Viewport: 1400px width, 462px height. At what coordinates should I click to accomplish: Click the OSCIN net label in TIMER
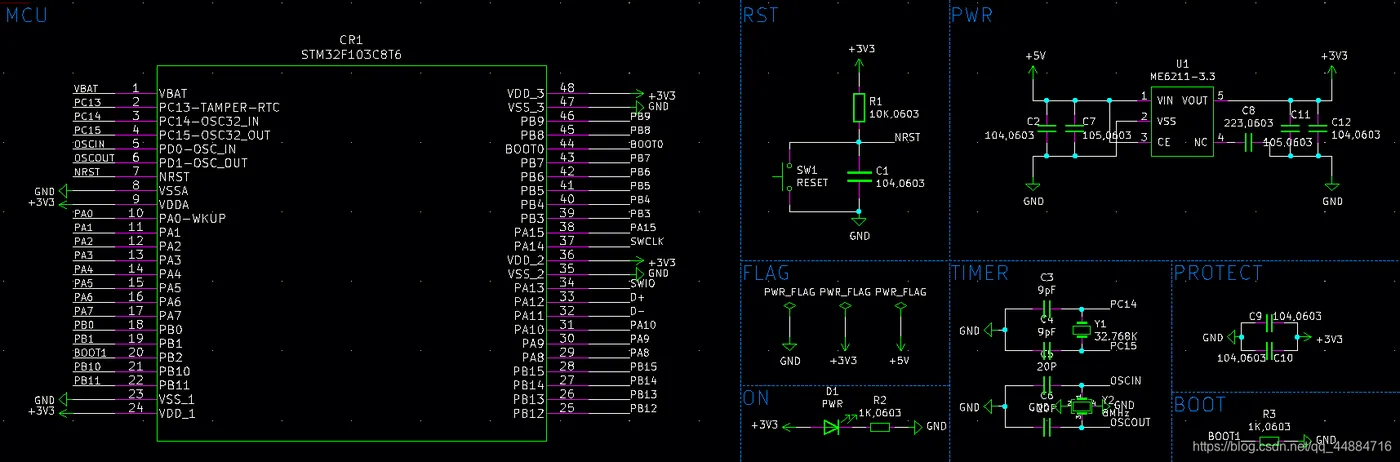pyautogui.click(x=1126, y=381)
